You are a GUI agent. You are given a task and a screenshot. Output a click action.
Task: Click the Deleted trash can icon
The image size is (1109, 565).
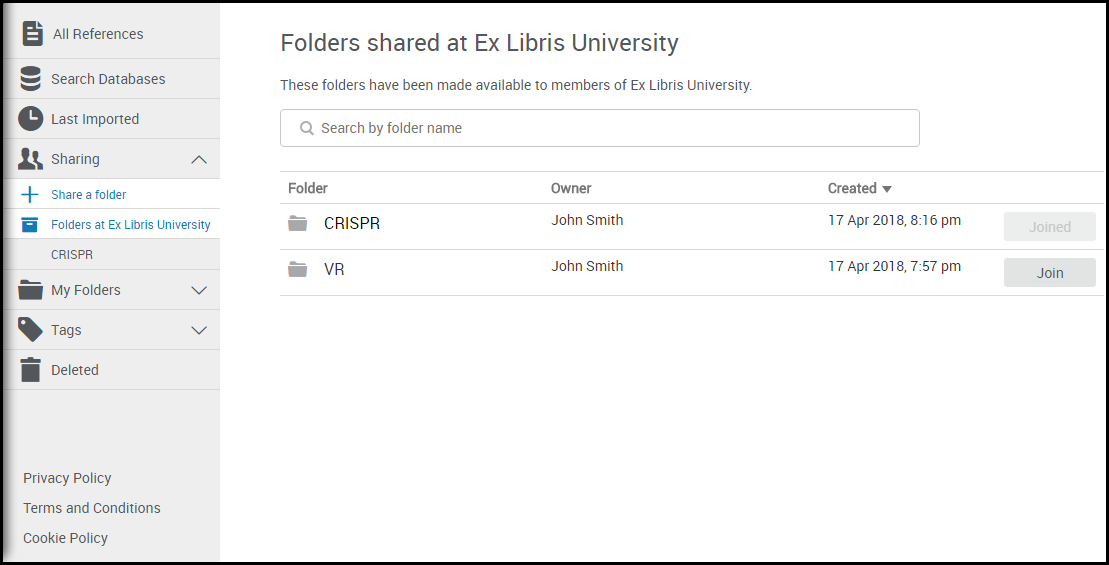(x=31, y=370)
